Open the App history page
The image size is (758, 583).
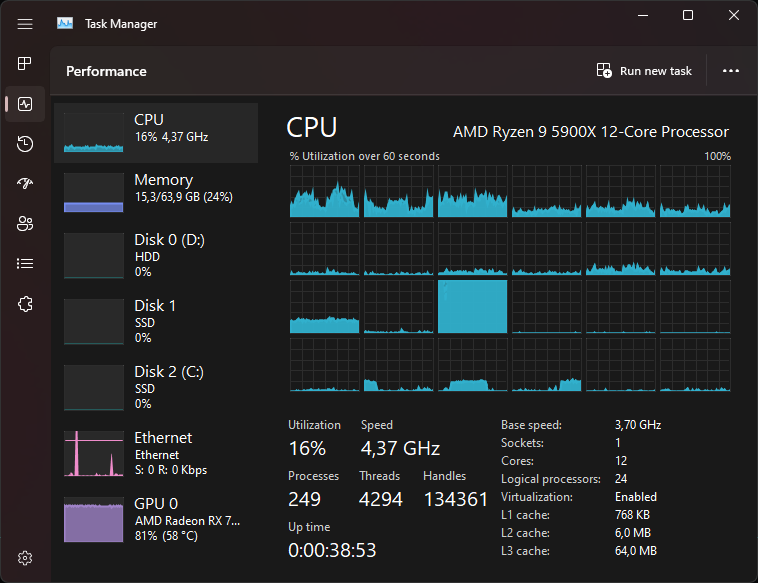tap(25, 144)
